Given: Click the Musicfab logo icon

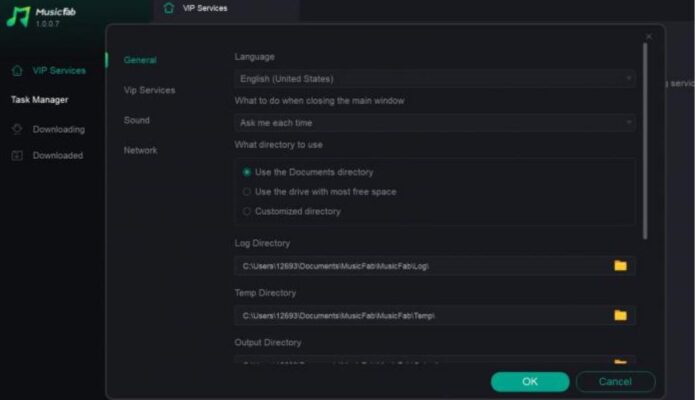Looking at the screenshot, I should tap(17, 17).
